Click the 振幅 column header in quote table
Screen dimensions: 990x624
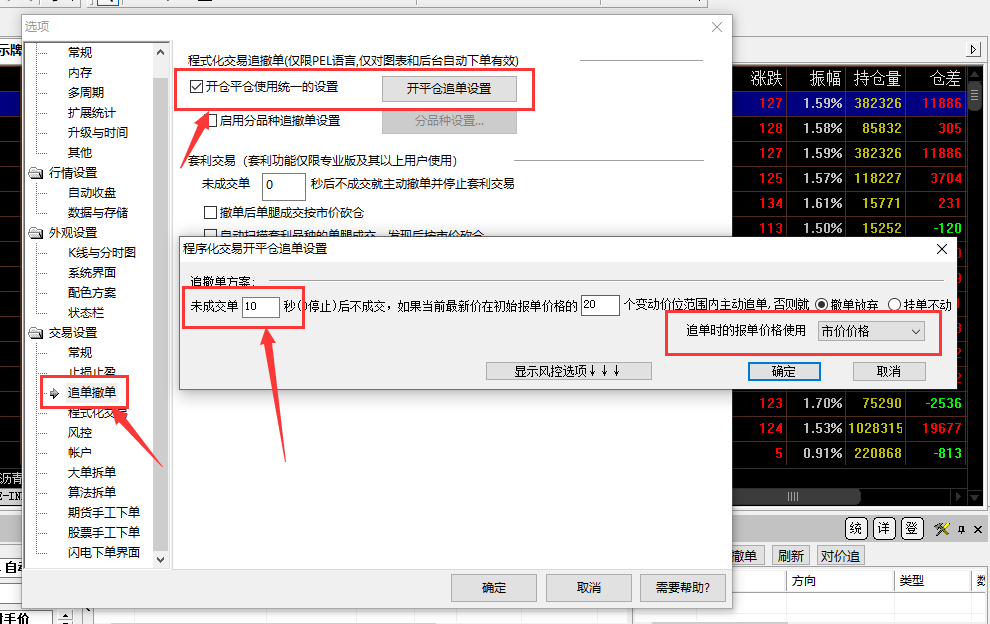[x=825, y=78]
